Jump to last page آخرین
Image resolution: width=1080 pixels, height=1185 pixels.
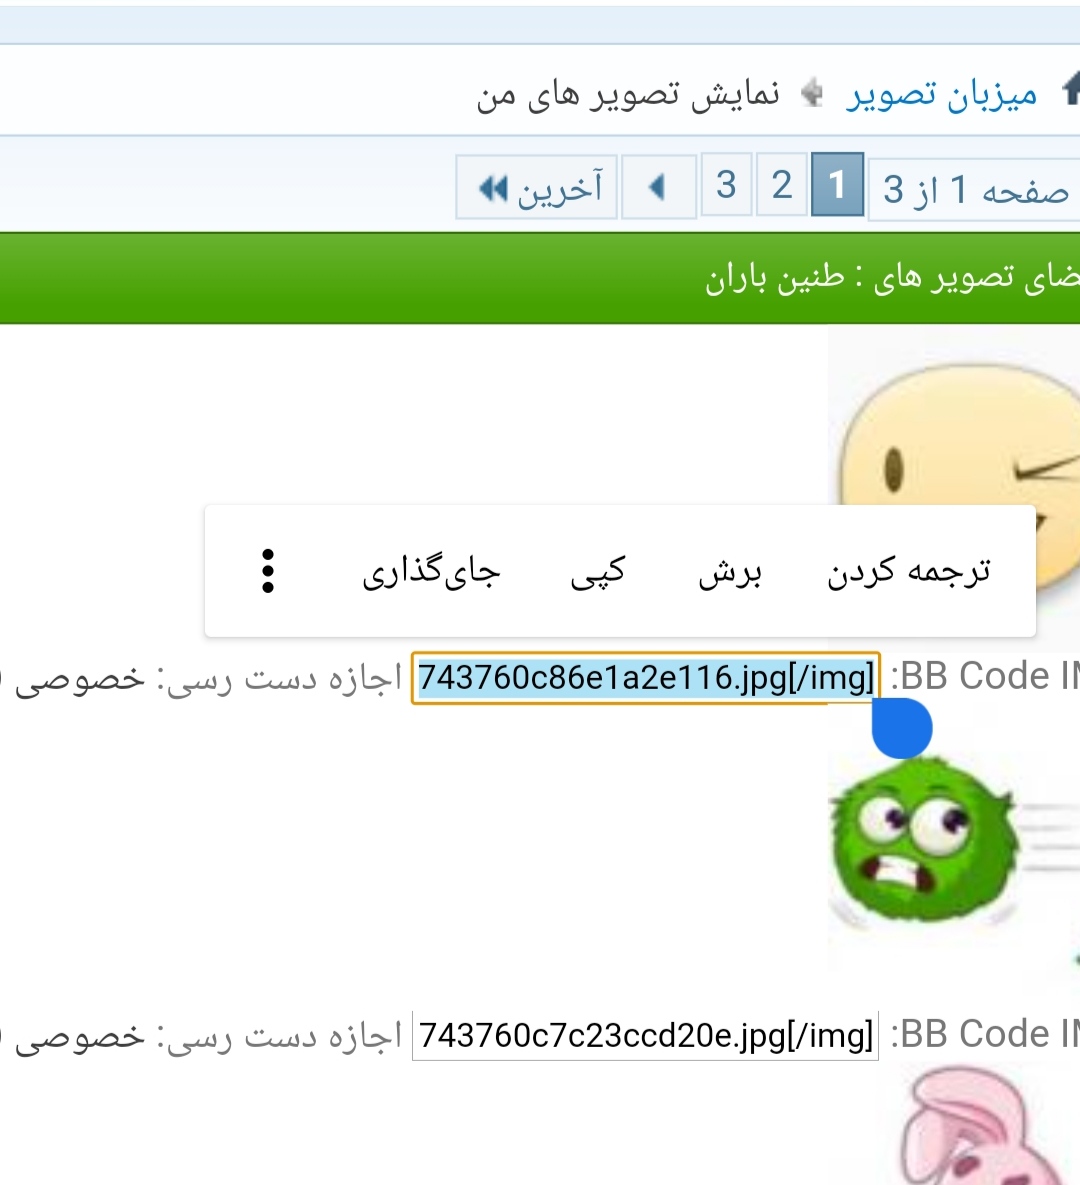537,187
